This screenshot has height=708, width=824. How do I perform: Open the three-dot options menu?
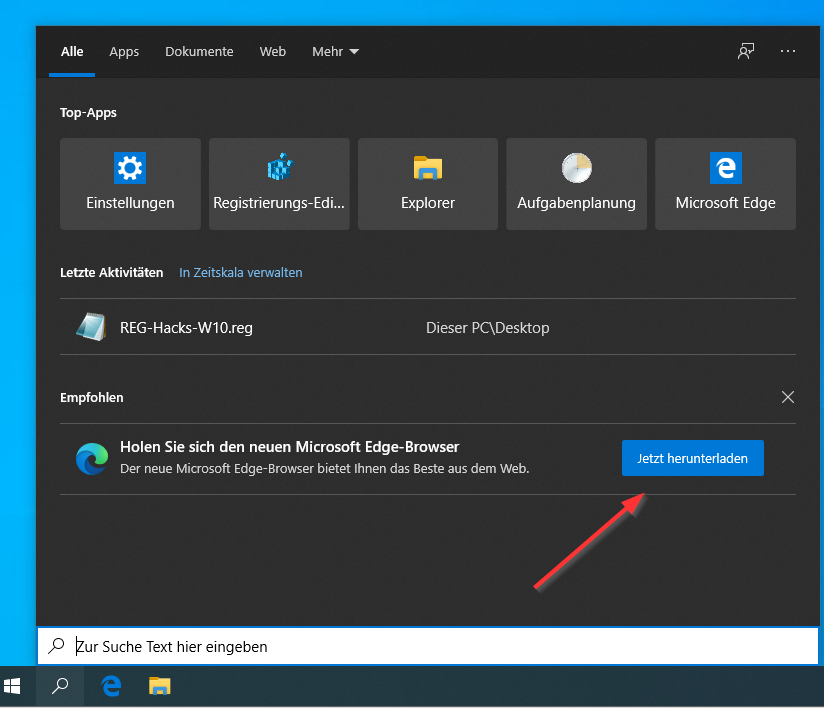pos(787,51)
